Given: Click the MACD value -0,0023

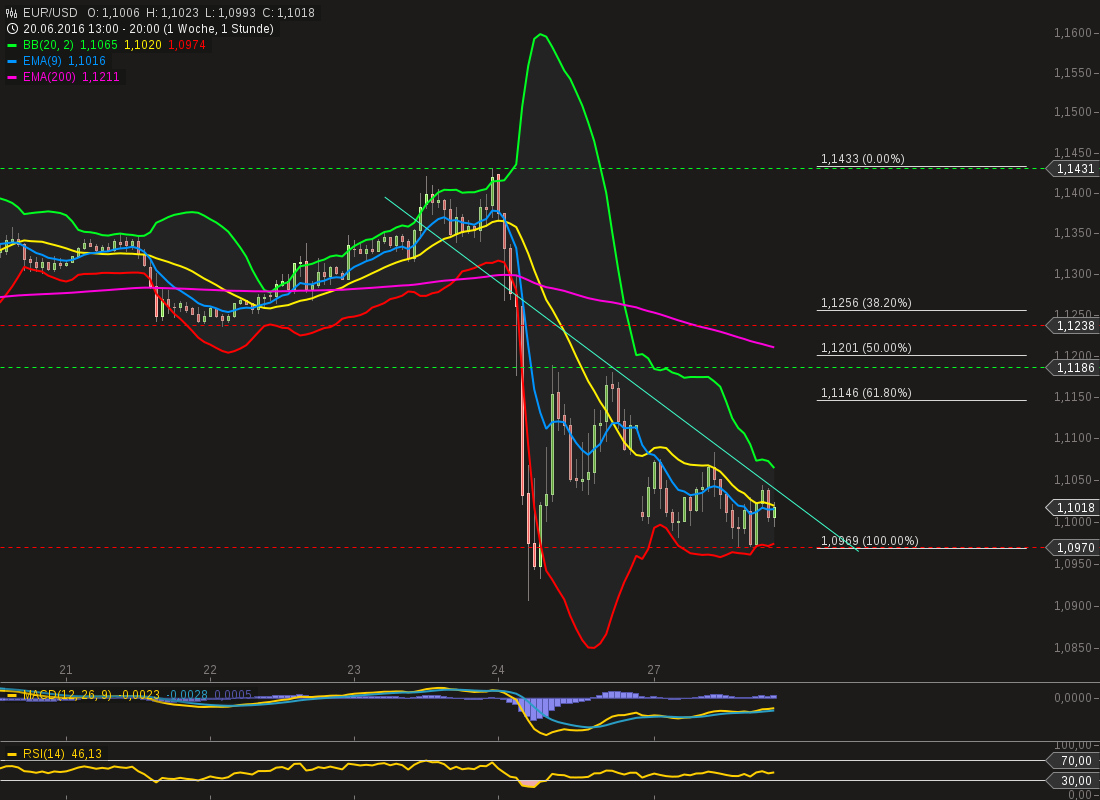Looking at the screenshot, I should click(140, 695).
